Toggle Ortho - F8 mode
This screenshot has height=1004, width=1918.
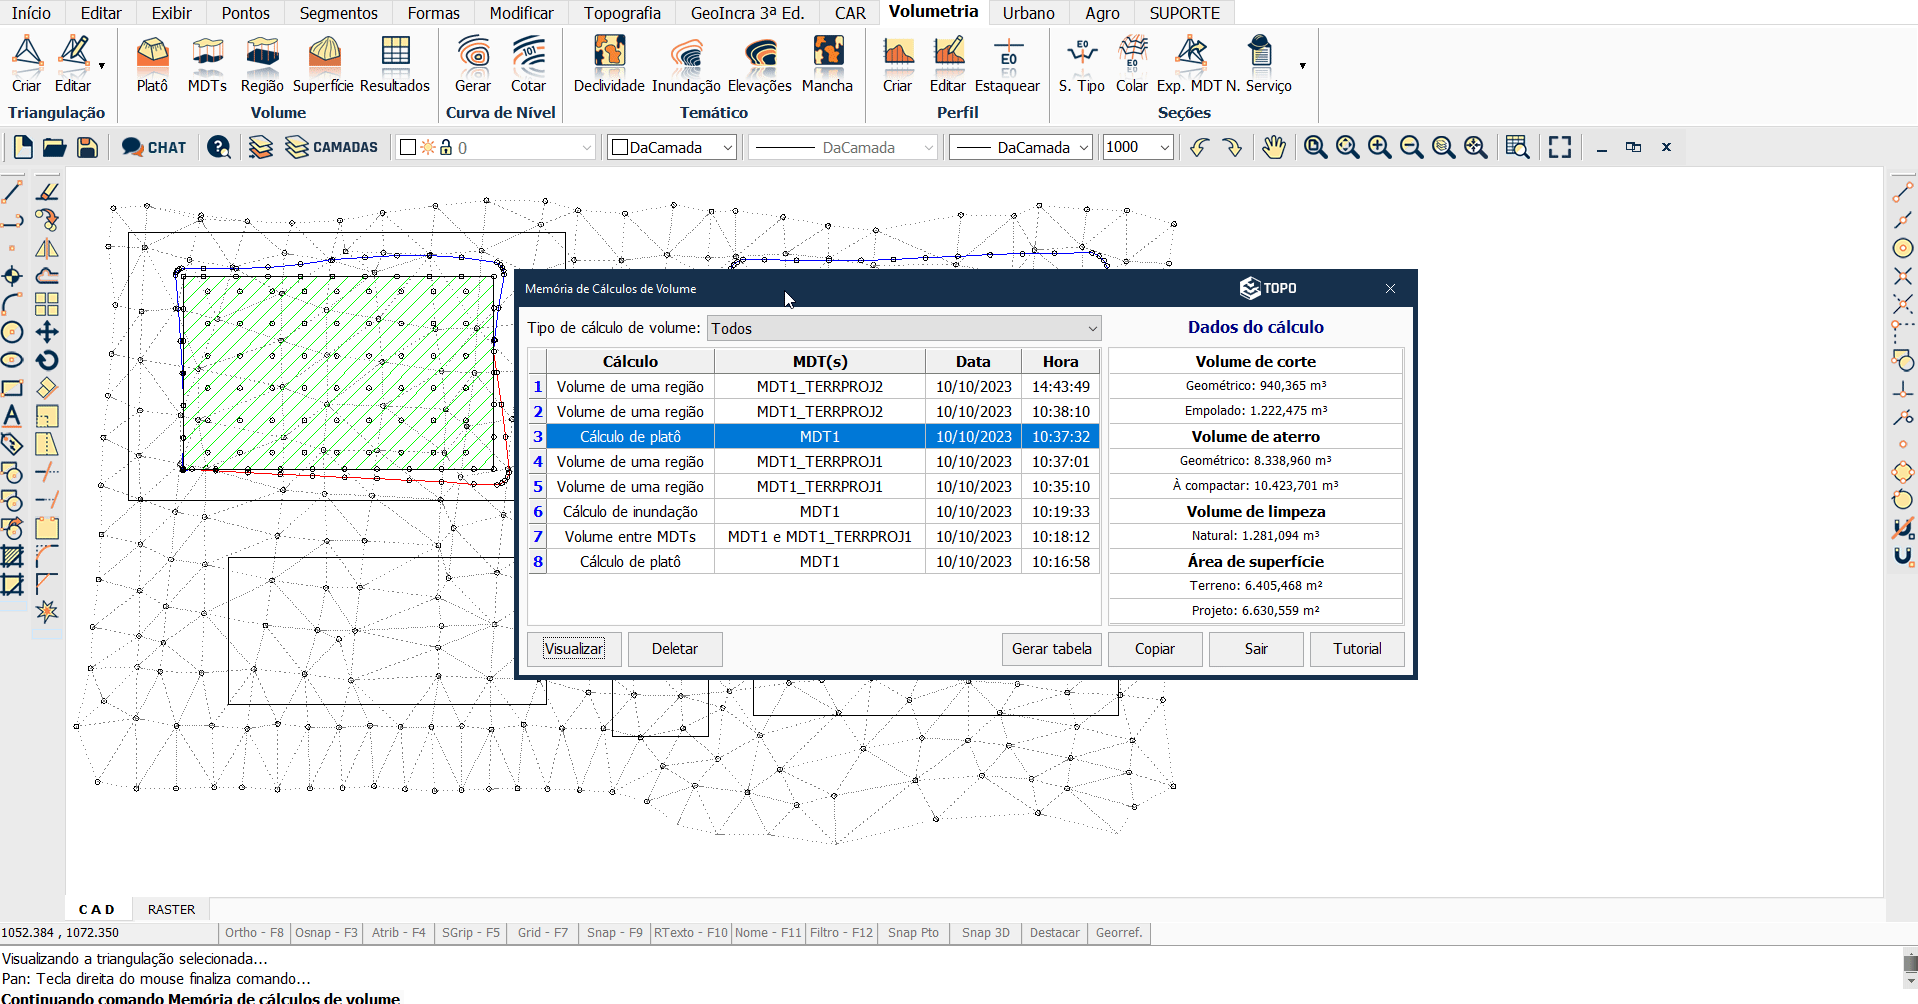(x=254, y=933)
